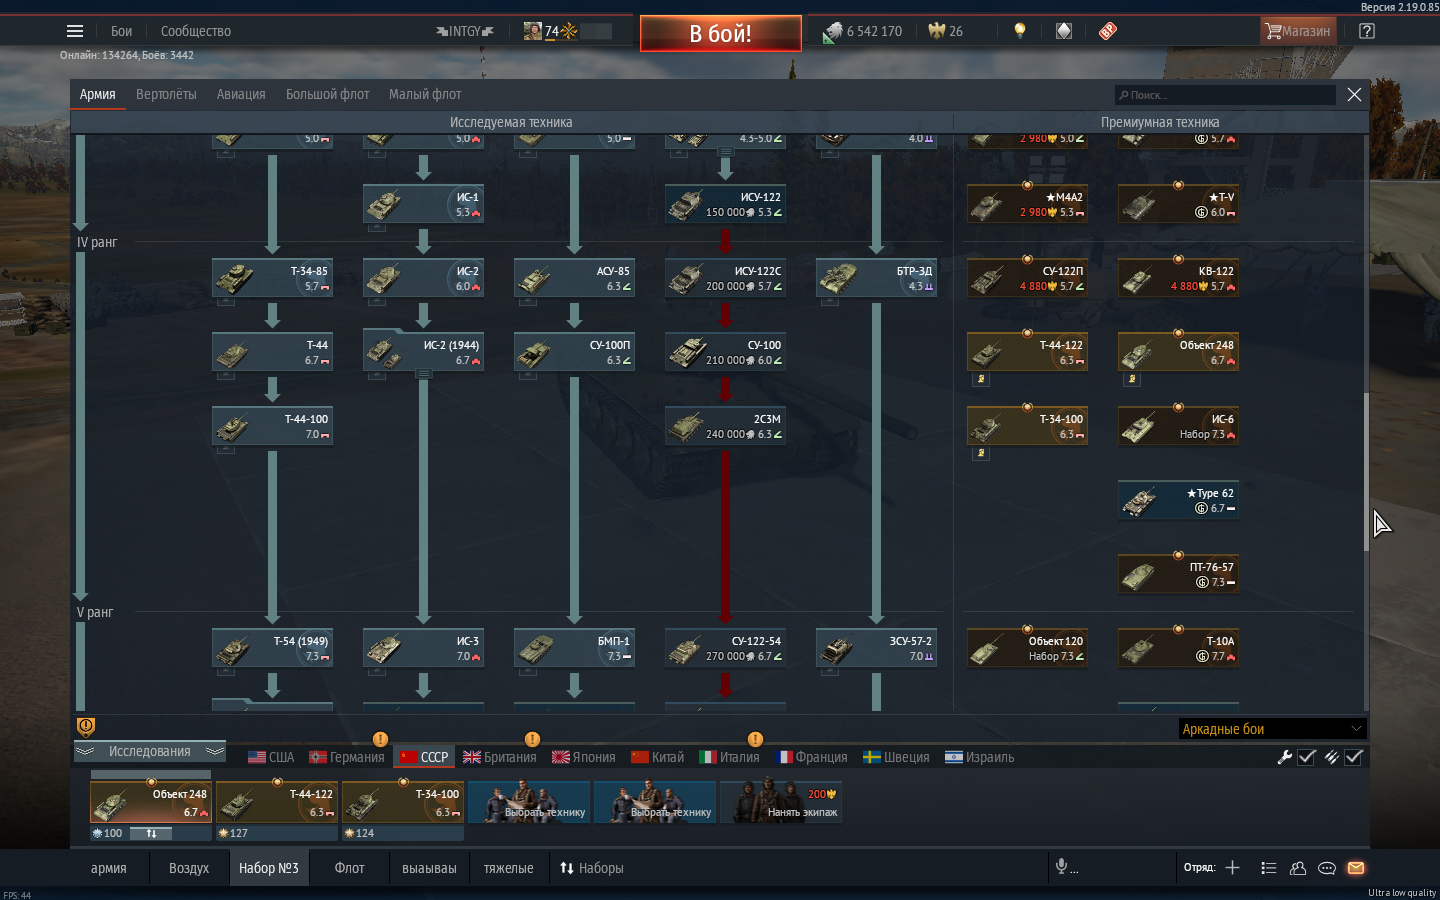The image size is (1440, 900).
Task: Open the Аркадные бои game mode dropdown
Action: [1272, 729]
